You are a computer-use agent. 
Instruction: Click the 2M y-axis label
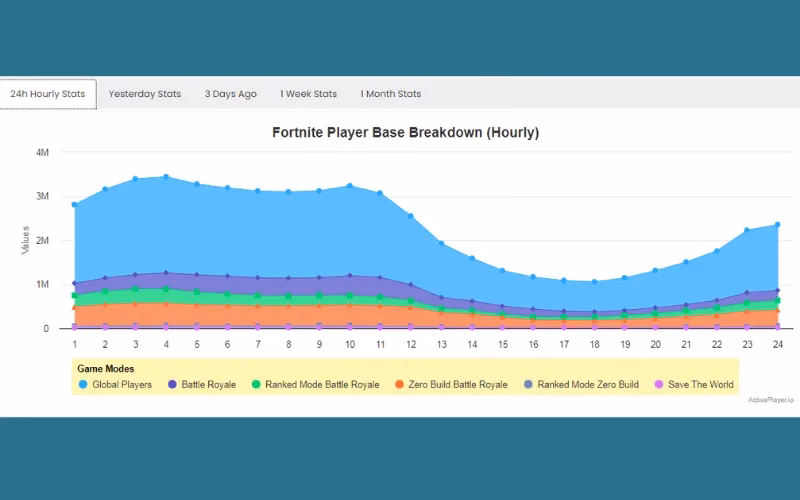tap(42, 241)
